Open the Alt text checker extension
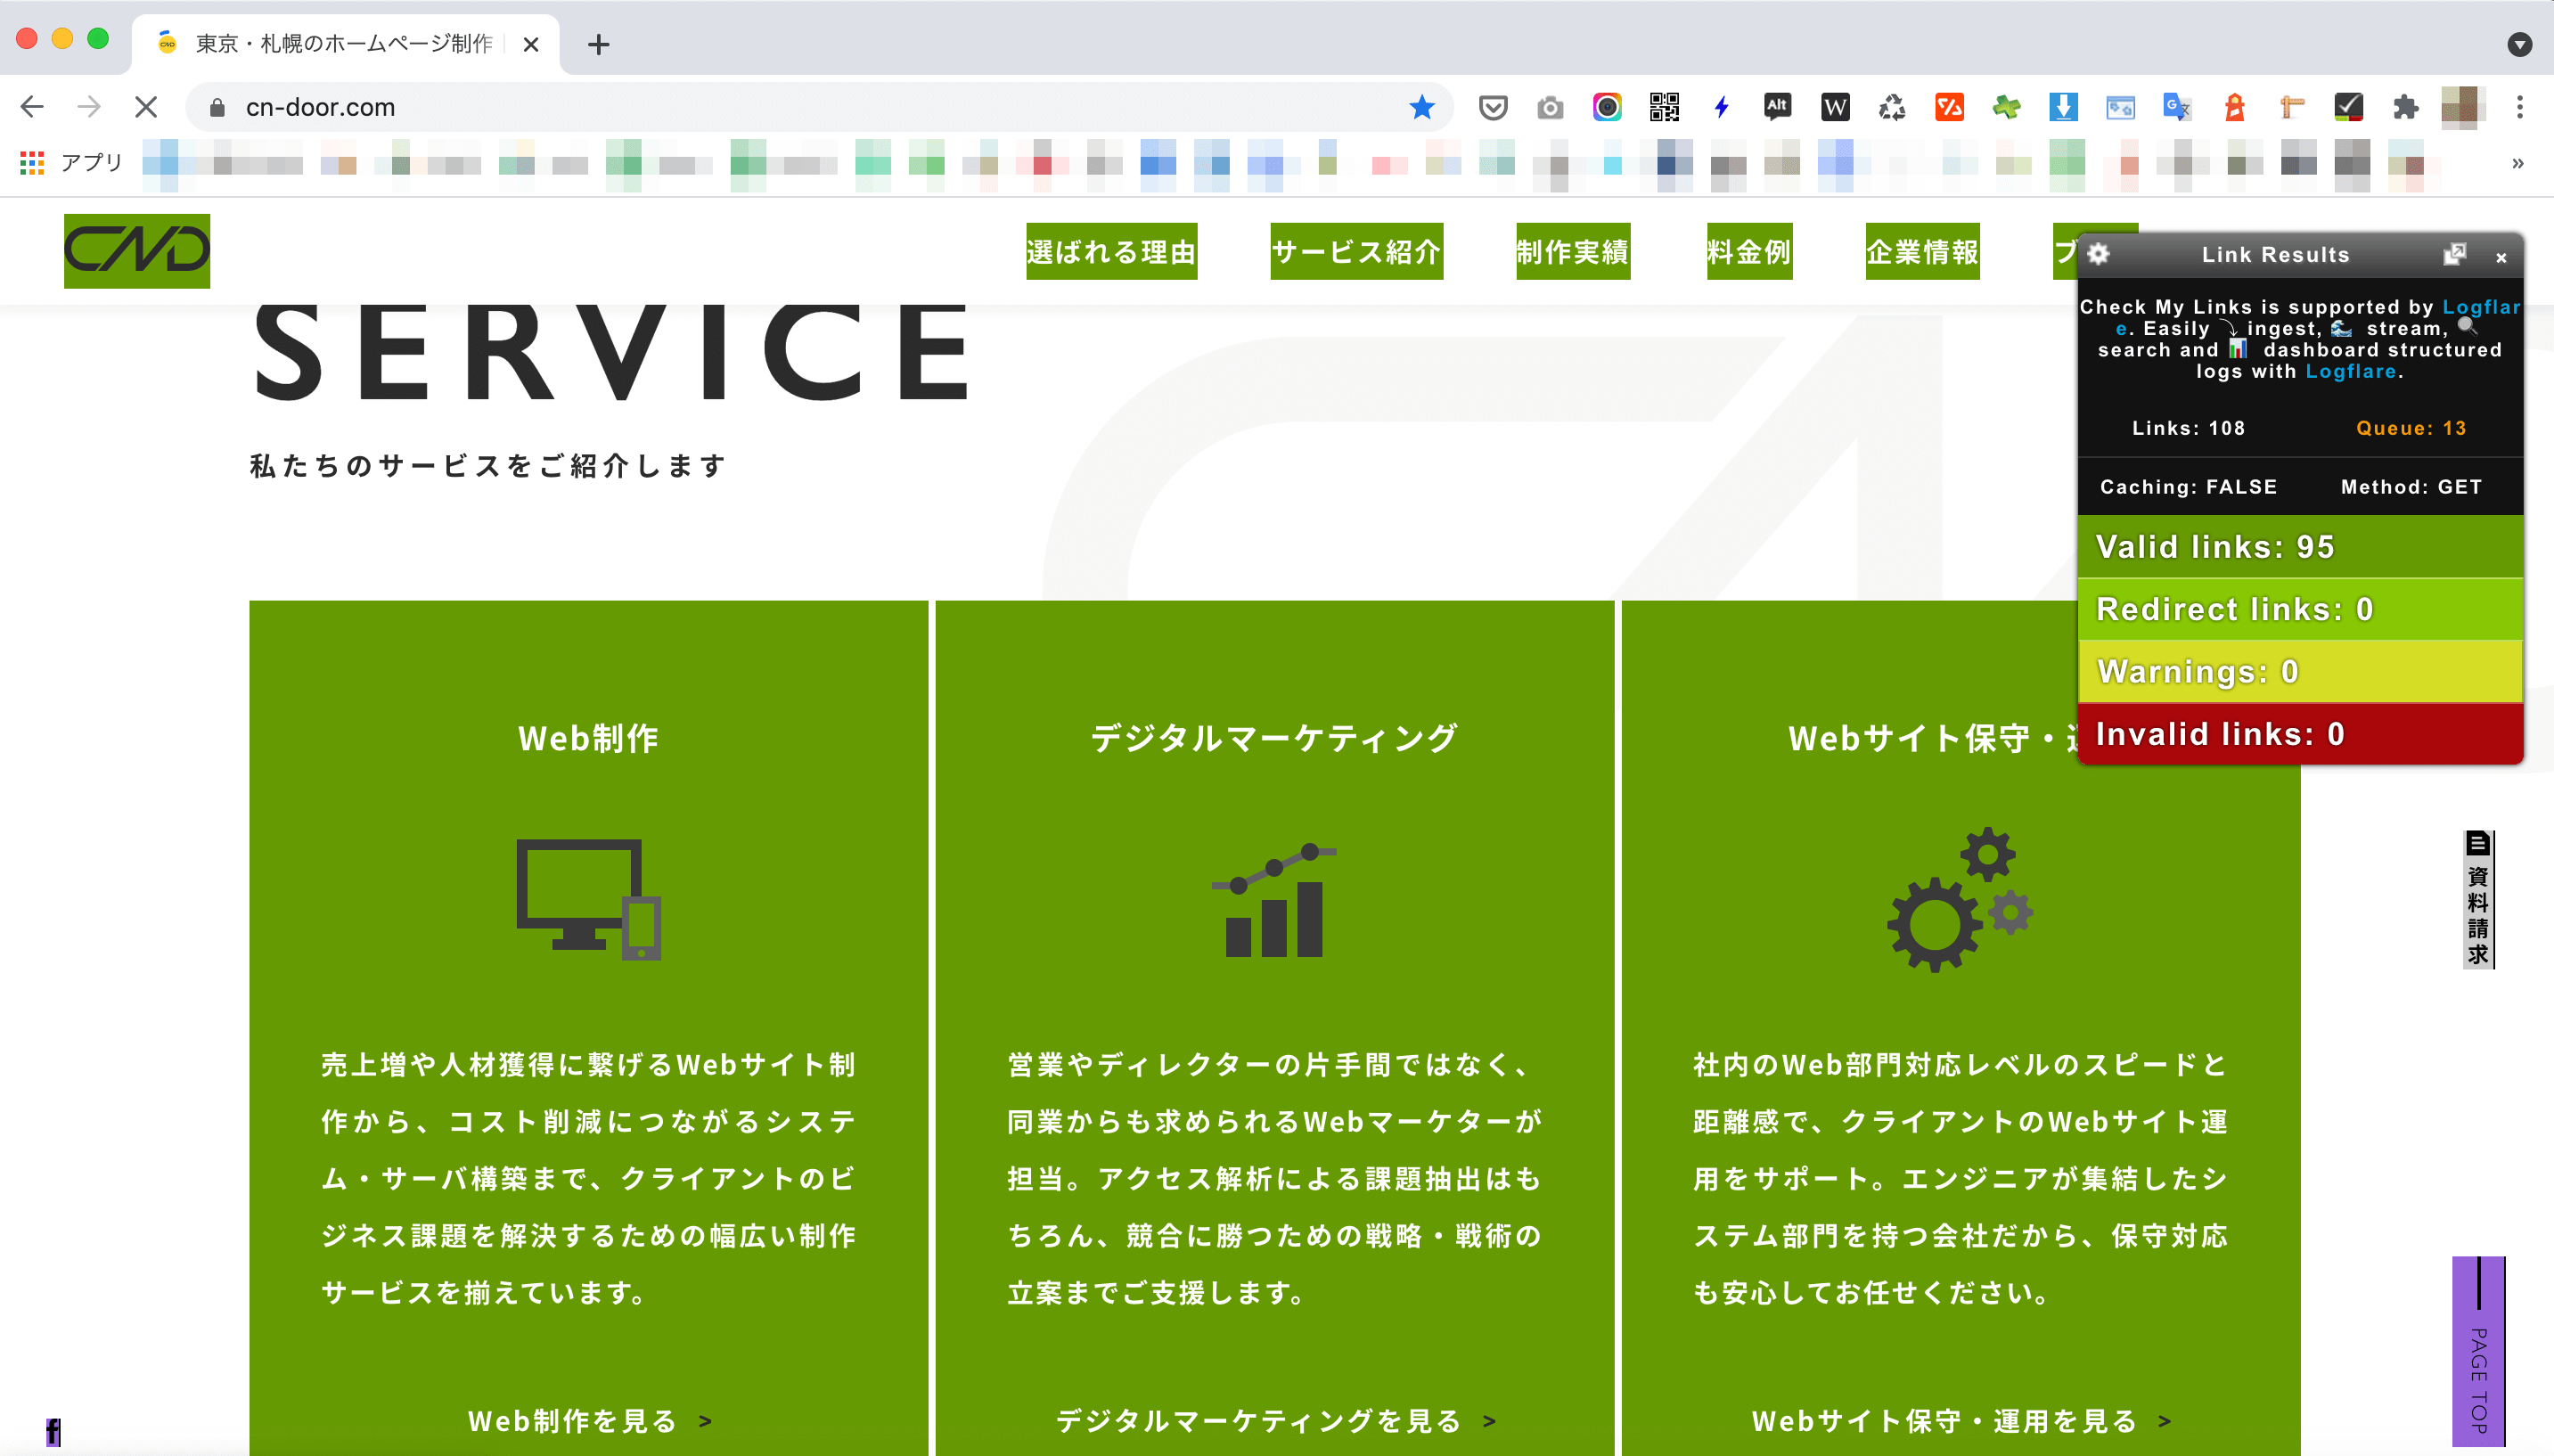 click(x=1777, y=107)
